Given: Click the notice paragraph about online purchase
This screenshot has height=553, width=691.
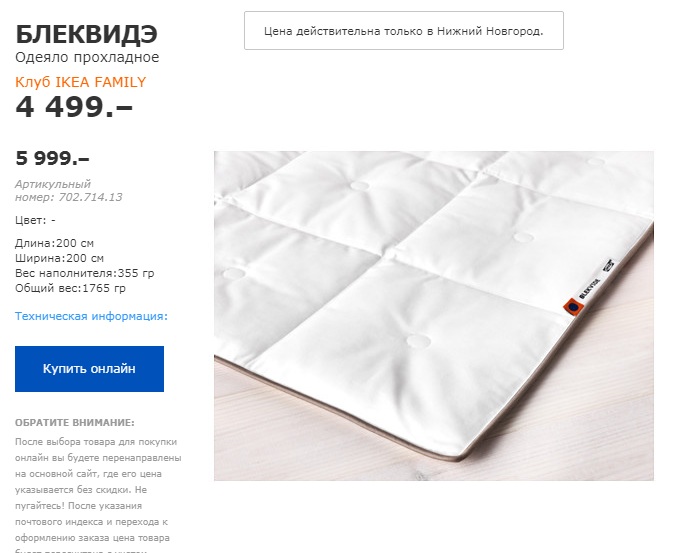Looking at the screenshot, I should click(98, 494).
